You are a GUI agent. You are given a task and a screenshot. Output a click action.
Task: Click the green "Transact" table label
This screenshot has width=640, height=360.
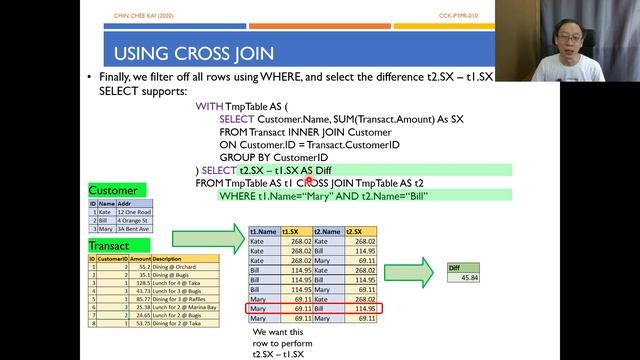pos(119,246)
